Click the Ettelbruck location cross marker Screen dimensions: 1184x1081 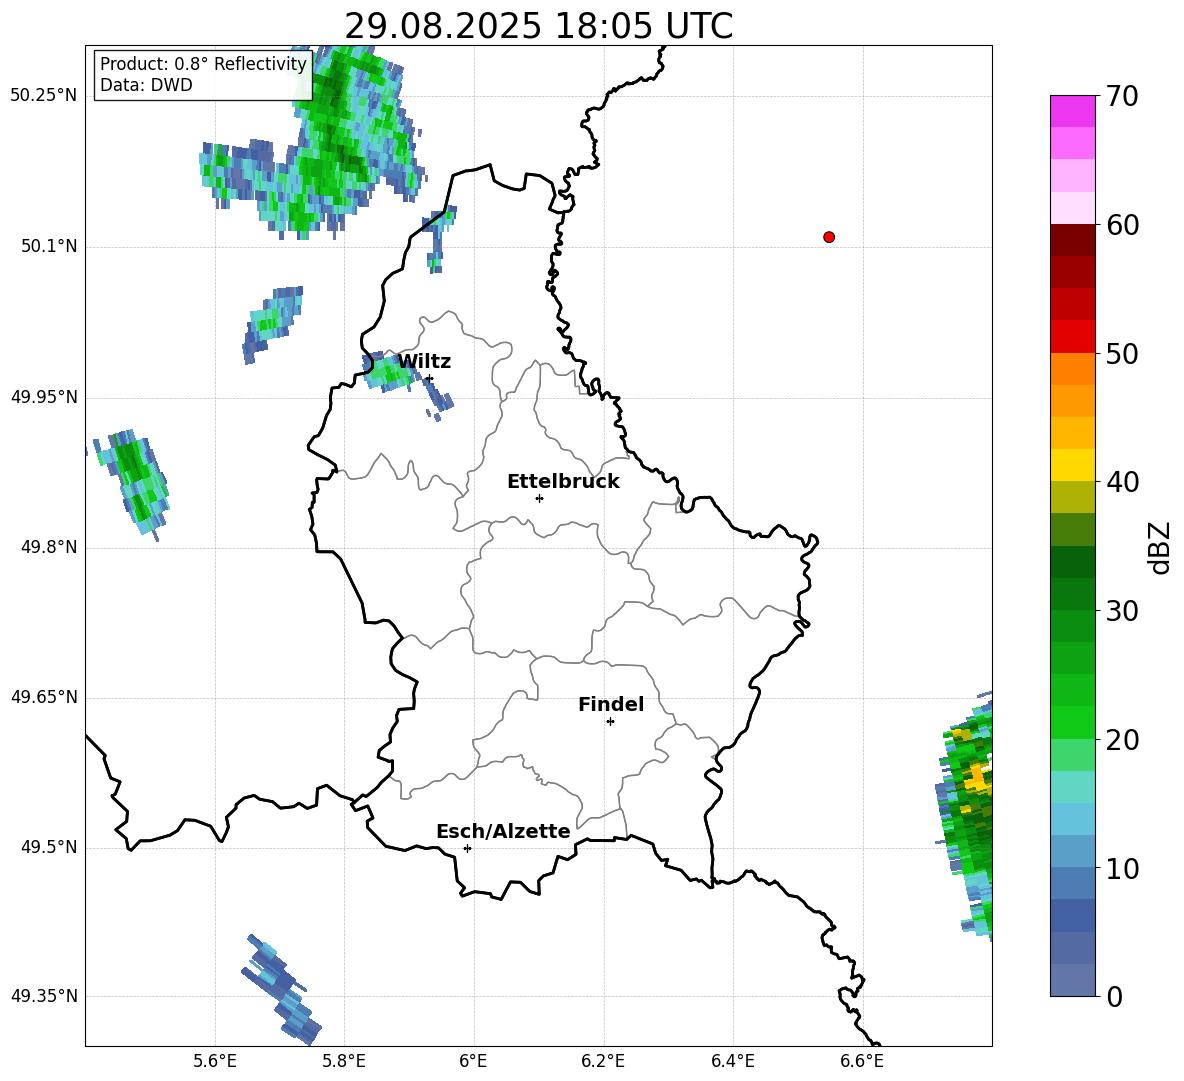(539, 498)
